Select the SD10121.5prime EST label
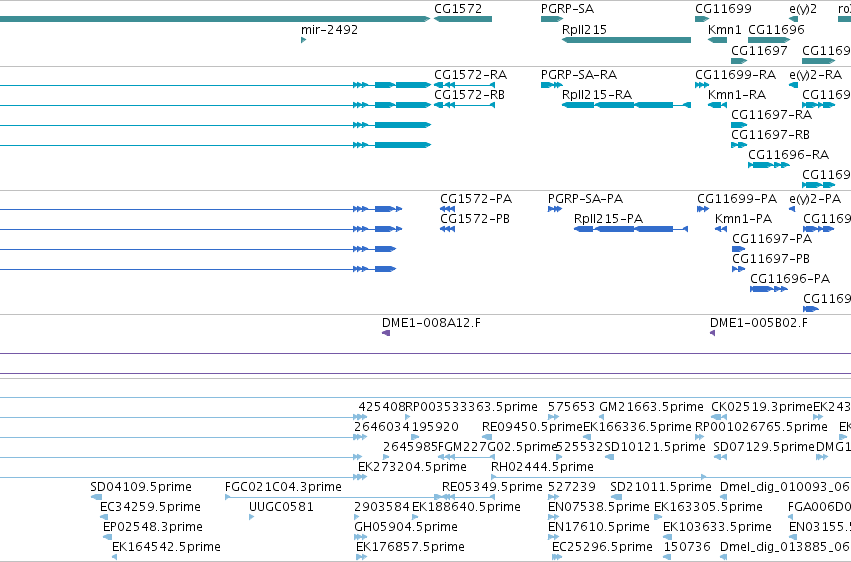The height and width of the screenshot is (562, 851). [x=655, y=447]
